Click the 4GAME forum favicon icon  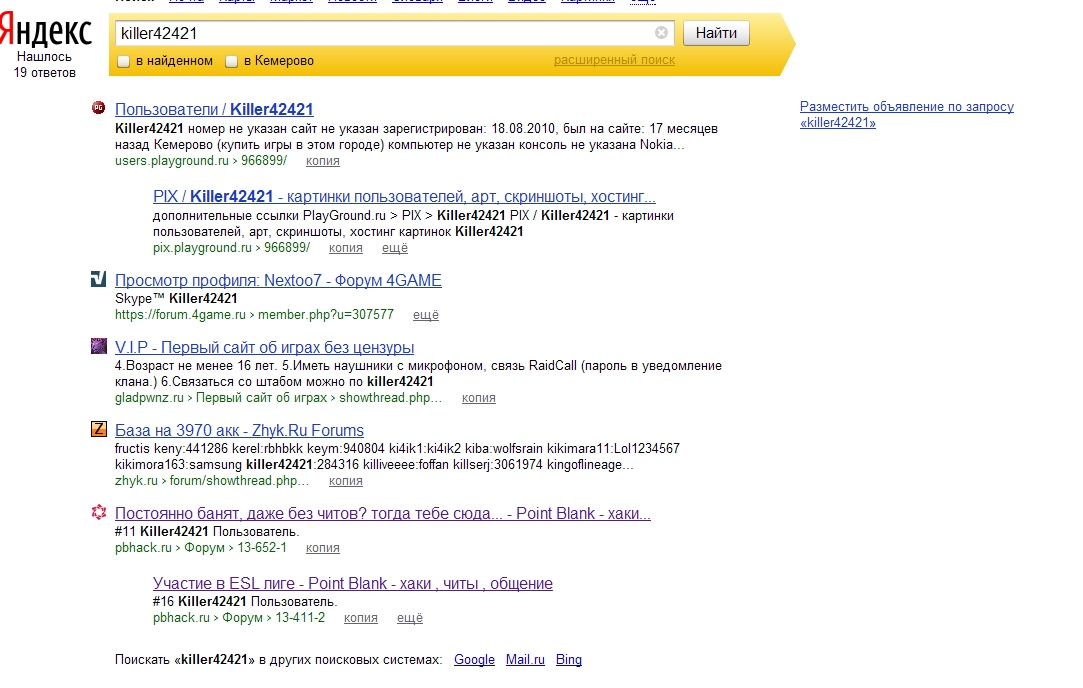[x=98, y=280]
